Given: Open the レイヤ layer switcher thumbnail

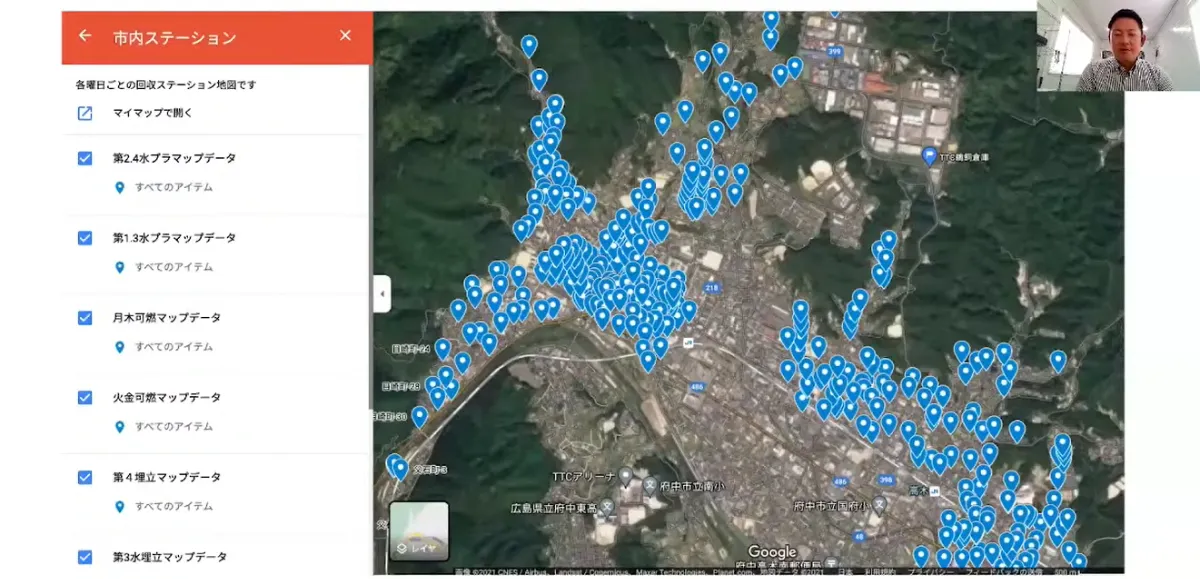Looking at the screenshot, I should pos(418,531).
